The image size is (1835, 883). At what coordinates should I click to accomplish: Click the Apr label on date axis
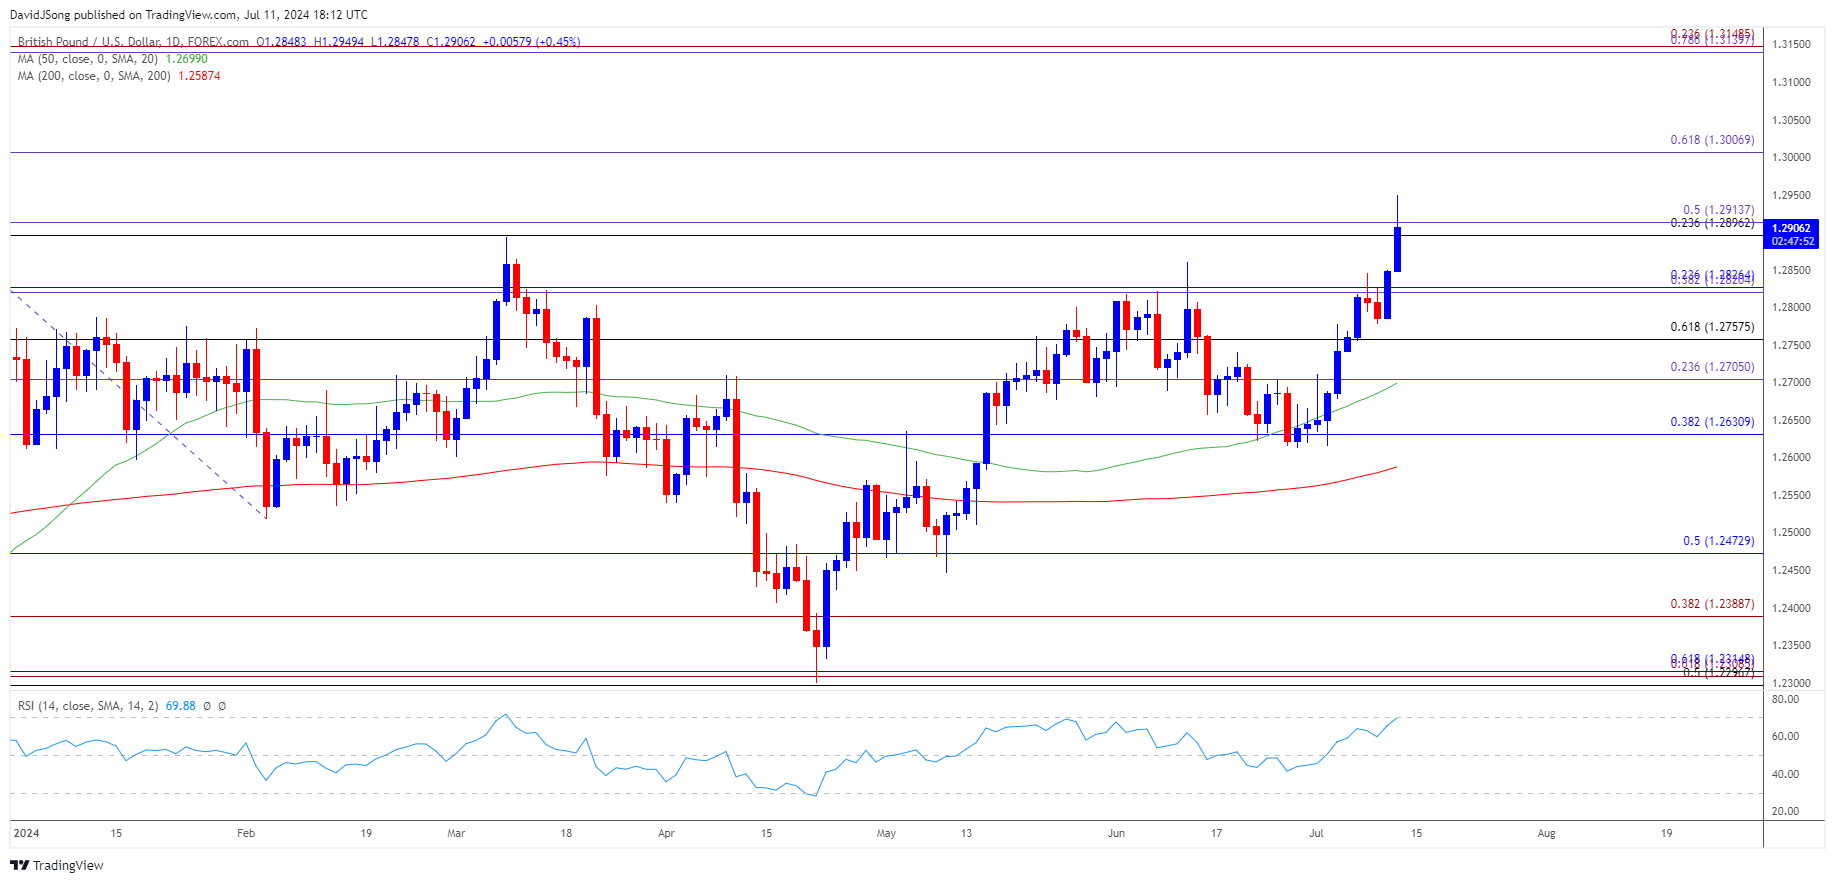[x=666, y=833]
